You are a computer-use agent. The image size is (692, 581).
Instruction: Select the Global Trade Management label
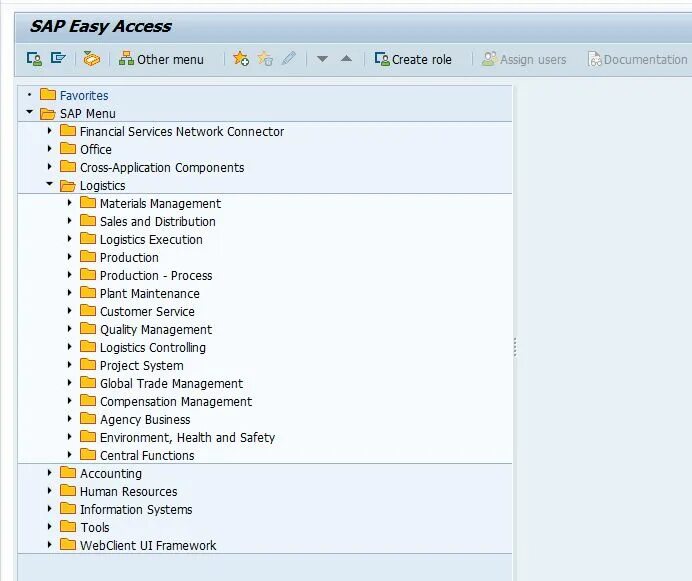(x=171, y=384)
